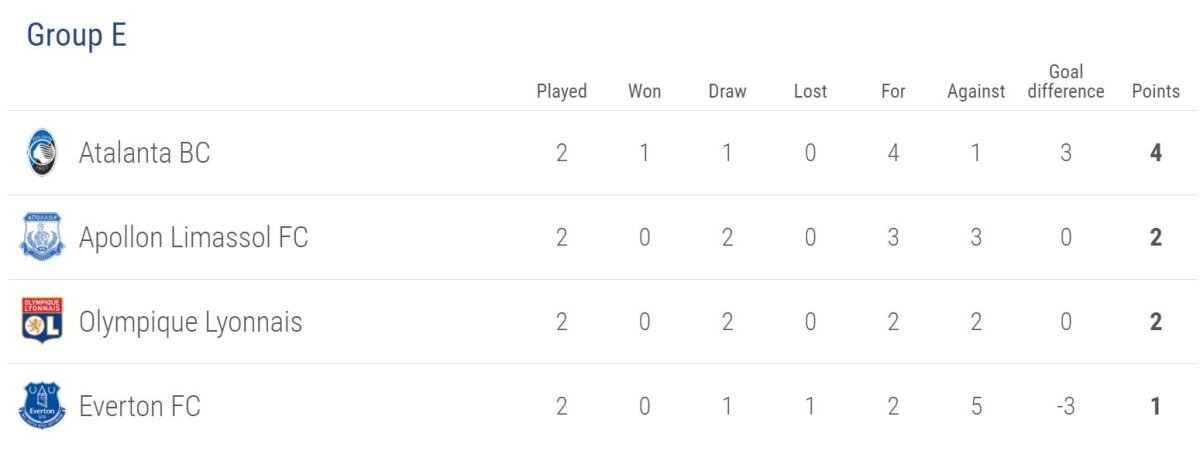This screenshot has width=1200, height=451.
Task: Sort table by Points column header
Action: 1155,91
